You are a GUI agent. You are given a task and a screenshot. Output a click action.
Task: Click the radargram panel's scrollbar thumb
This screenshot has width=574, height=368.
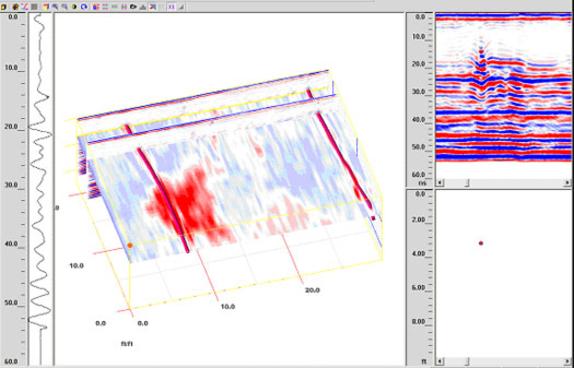coord(467,182)
